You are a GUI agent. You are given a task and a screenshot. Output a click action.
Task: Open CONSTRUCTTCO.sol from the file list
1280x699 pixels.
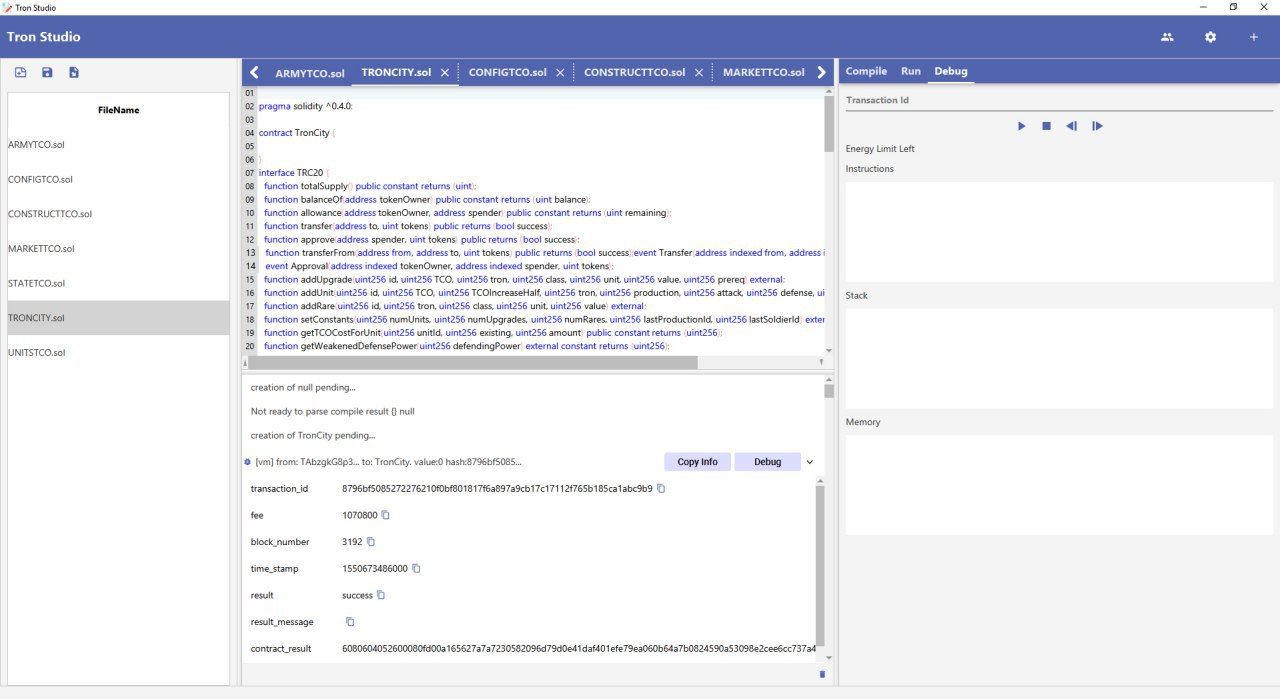(118, 214)
